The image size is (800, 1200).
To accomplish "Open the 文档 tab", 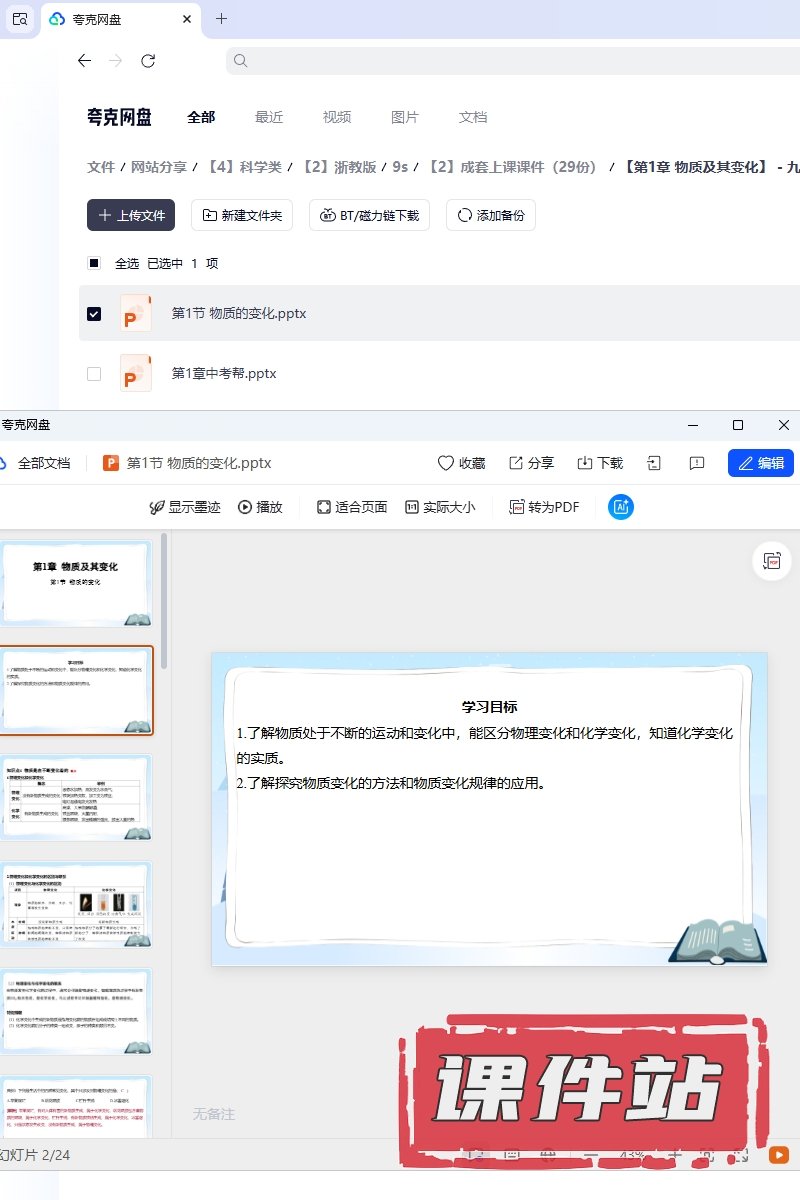I will pos(473,117).
